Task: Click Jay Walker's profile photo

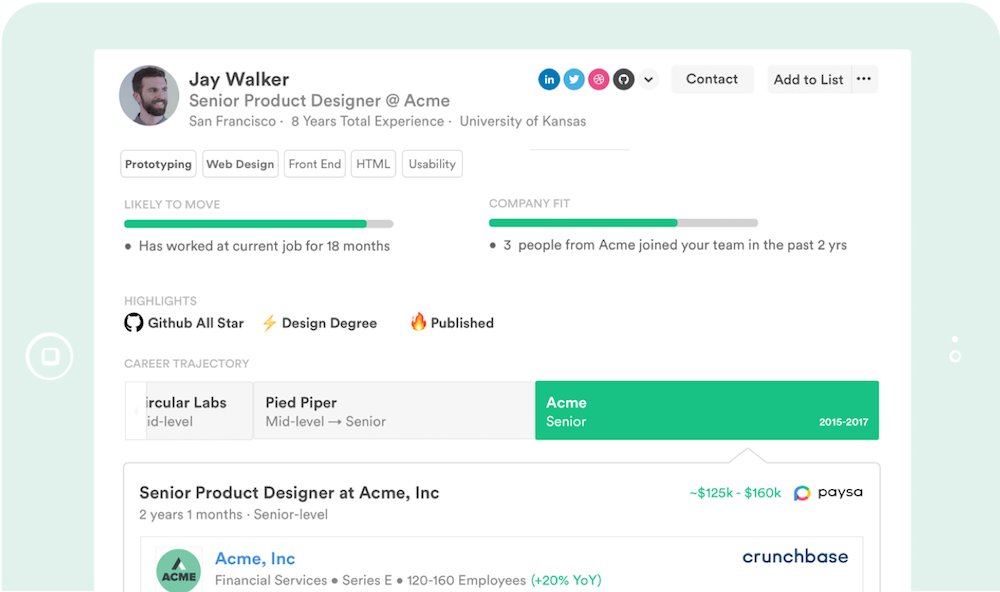Action: pos(149,96)
